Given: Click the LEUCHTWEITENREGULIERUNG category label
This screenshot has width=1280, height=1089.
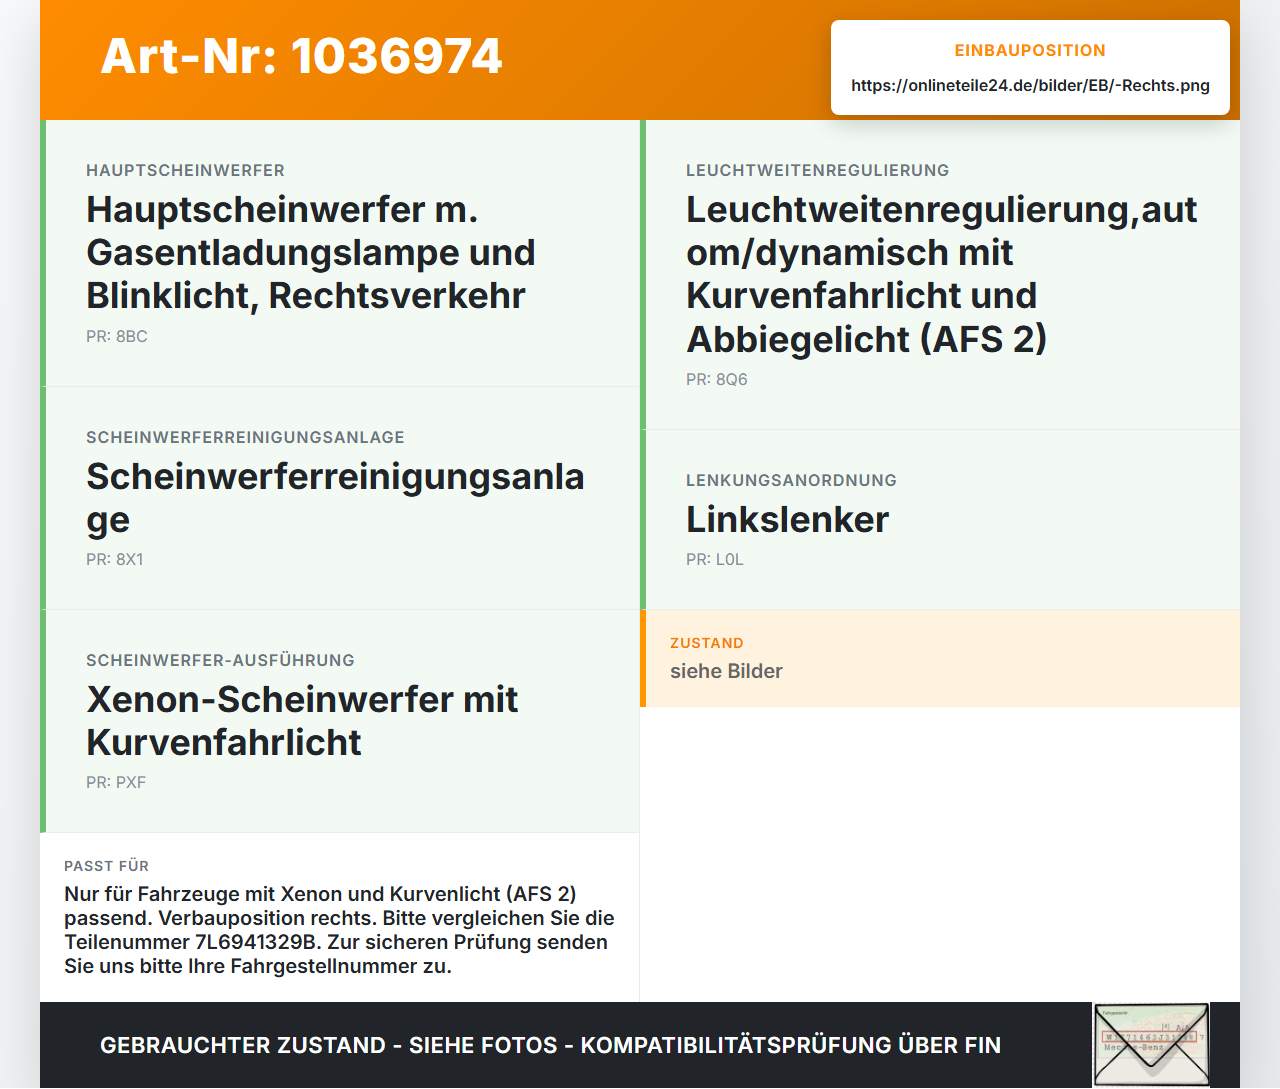Looking at the screenshot, I should click(x=818, y=171).
